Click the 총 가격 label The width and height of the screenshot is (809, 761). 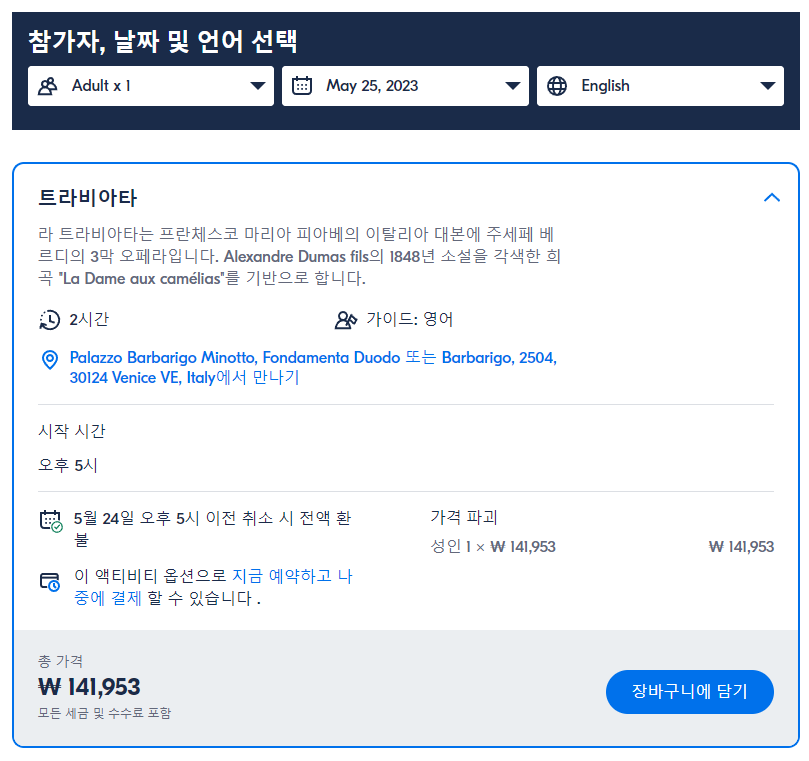click(x=60, y=660)
